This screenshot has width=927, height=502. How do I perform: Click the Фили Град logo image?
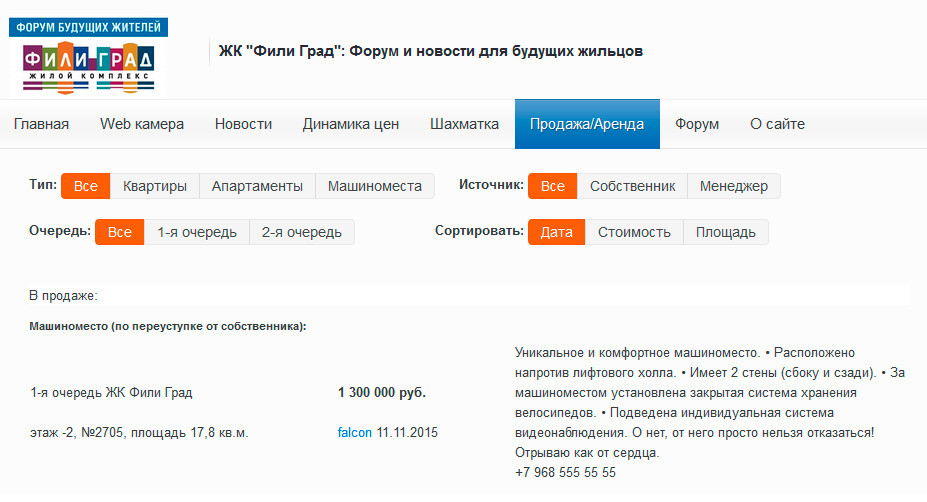(x=89, y=57)
